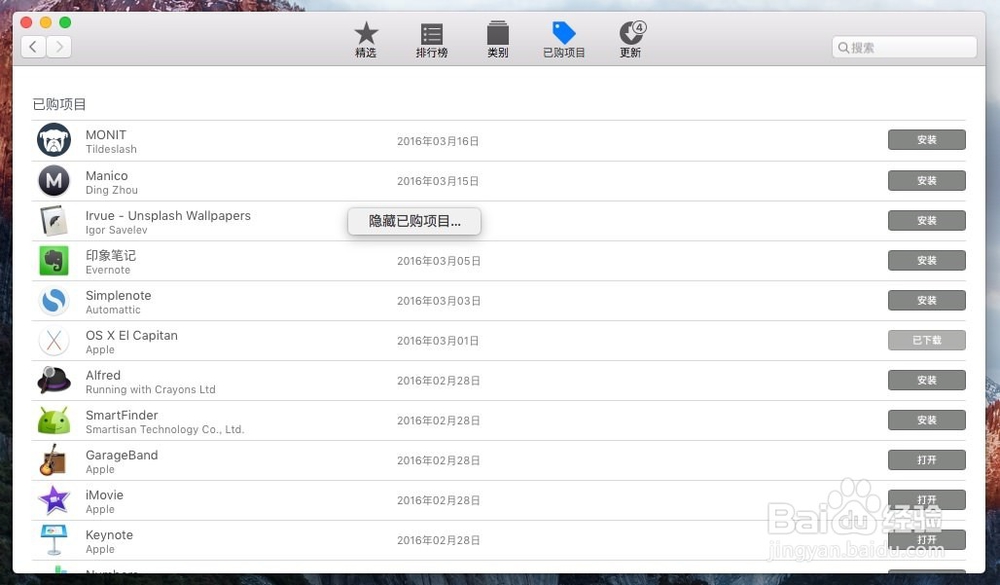Install Alfred with its 安装 button
This screenshot has width=1000, height=585.
(x=927, y=380)
